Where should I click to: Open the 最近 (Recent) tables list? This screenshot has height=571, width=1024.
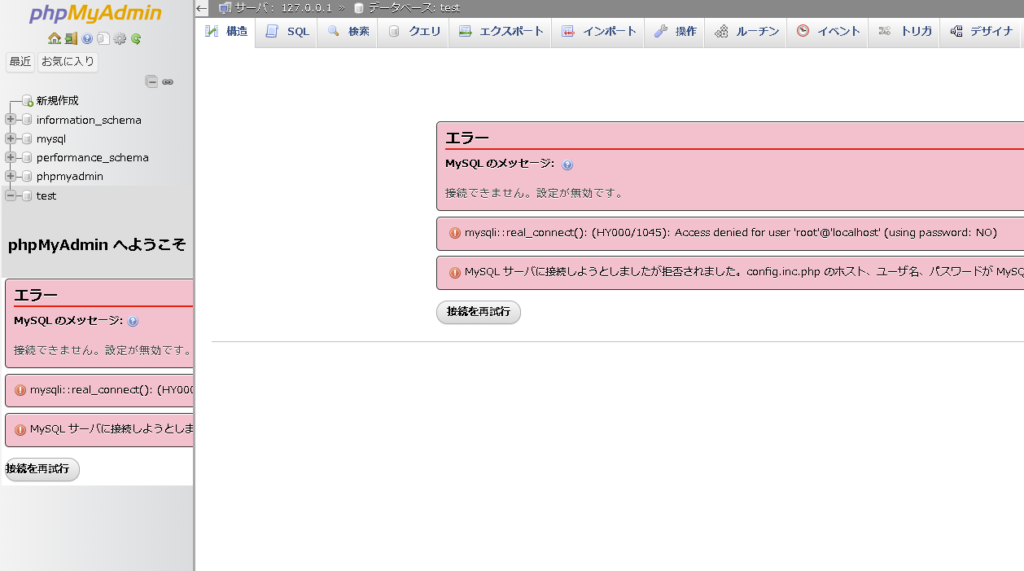coord(20,61)
